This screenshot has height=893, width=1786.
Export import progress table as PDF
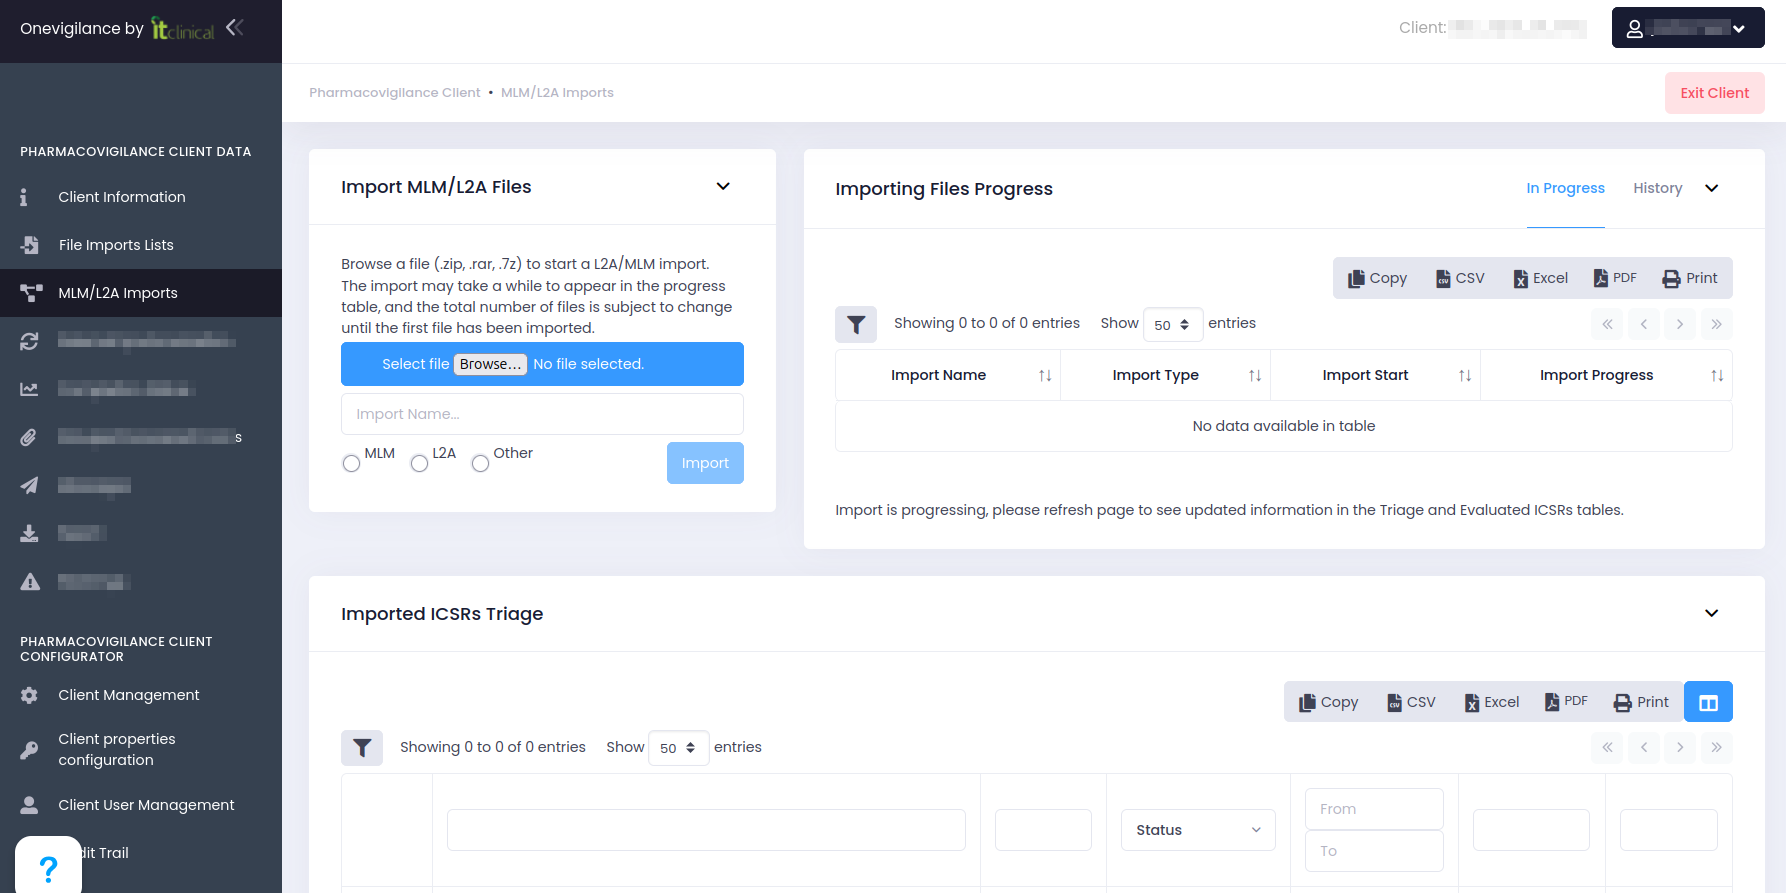point(1615,278)
